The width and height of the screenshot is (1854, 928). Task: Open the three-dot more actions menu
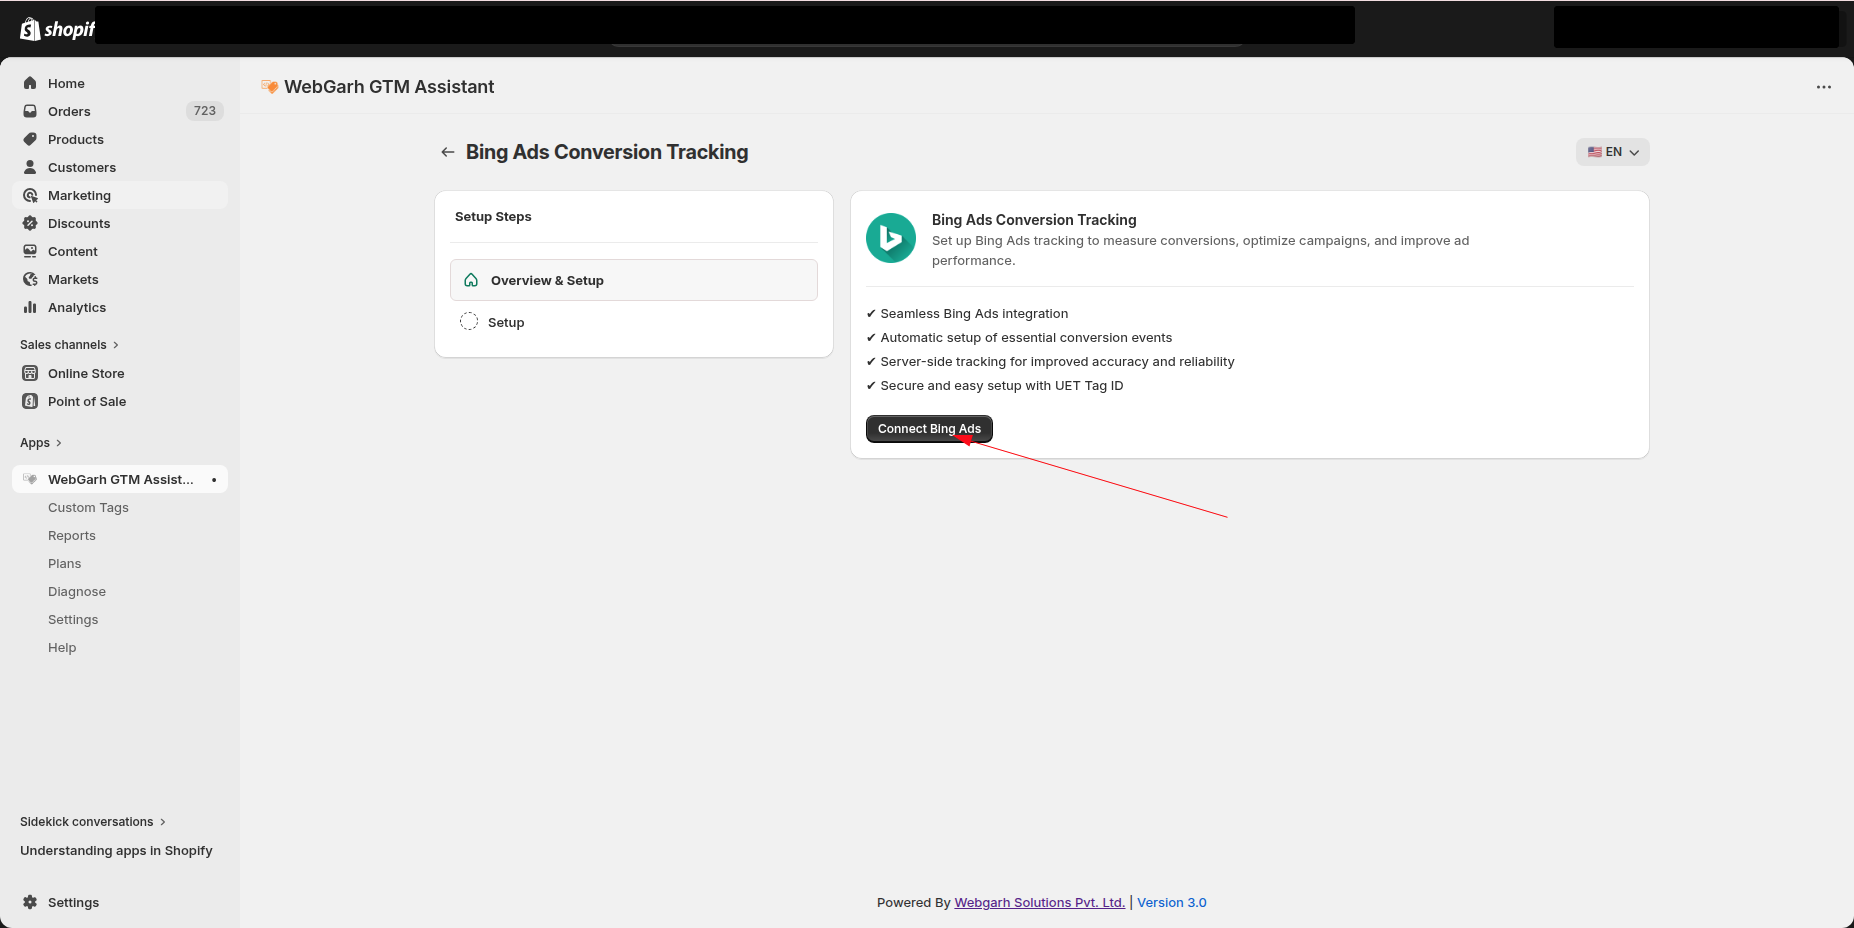1824,87
